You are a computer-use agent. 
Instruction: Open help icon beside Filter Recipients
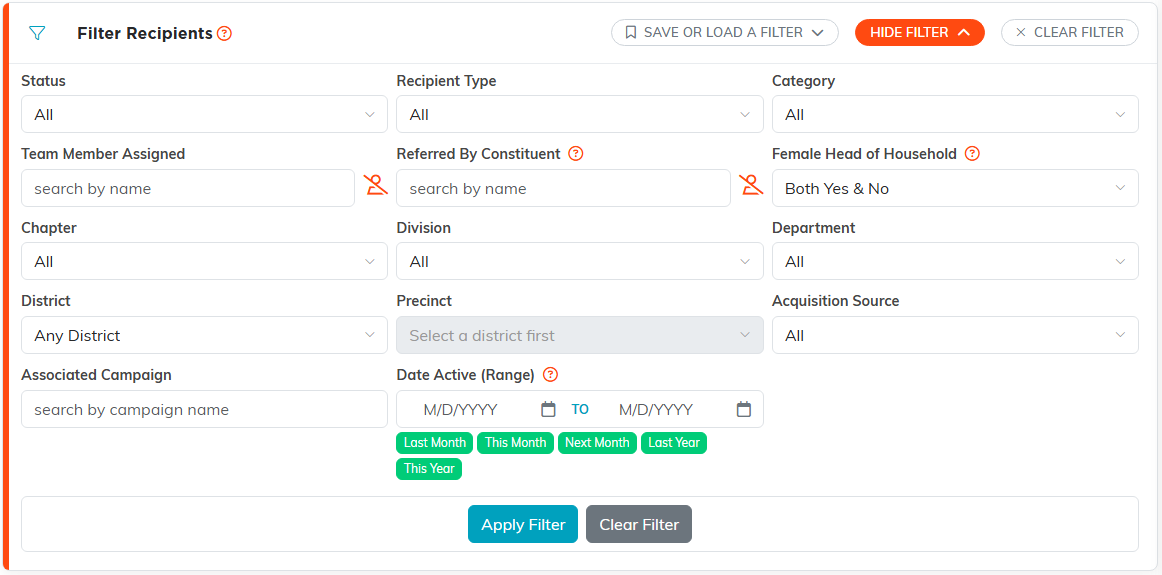pyautogui.click(x=225, y=33)
